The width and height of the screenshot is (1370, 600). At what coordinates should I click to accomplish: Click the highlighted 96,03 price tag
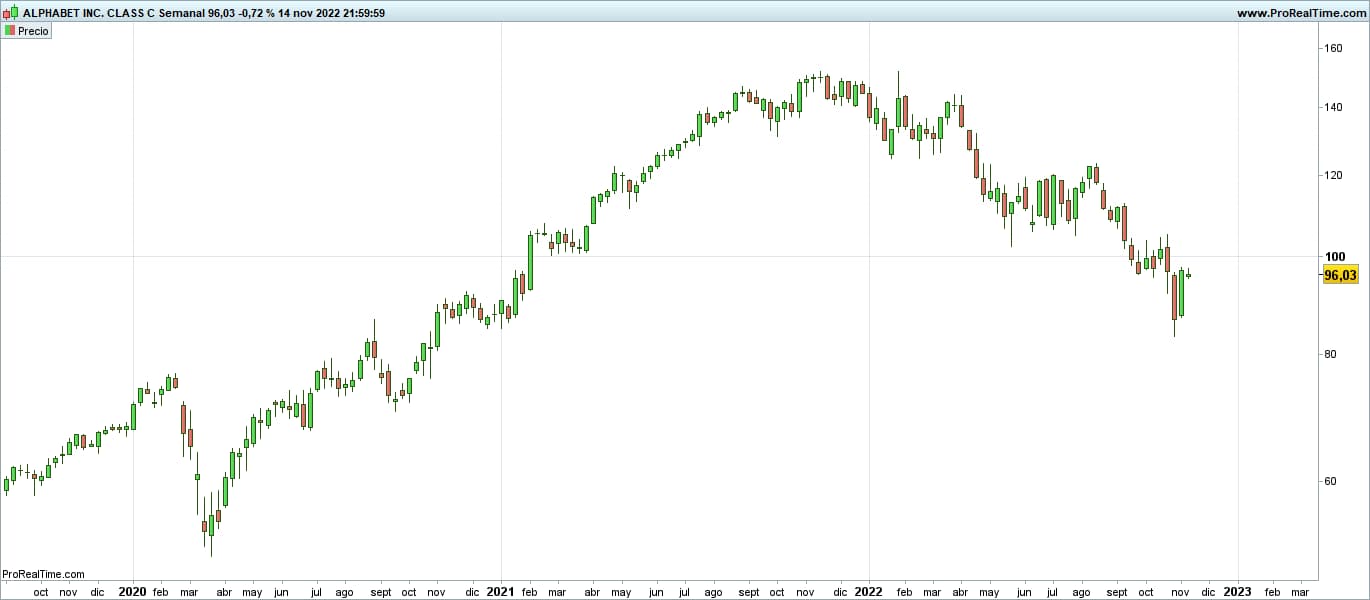tap(1340, 274)
